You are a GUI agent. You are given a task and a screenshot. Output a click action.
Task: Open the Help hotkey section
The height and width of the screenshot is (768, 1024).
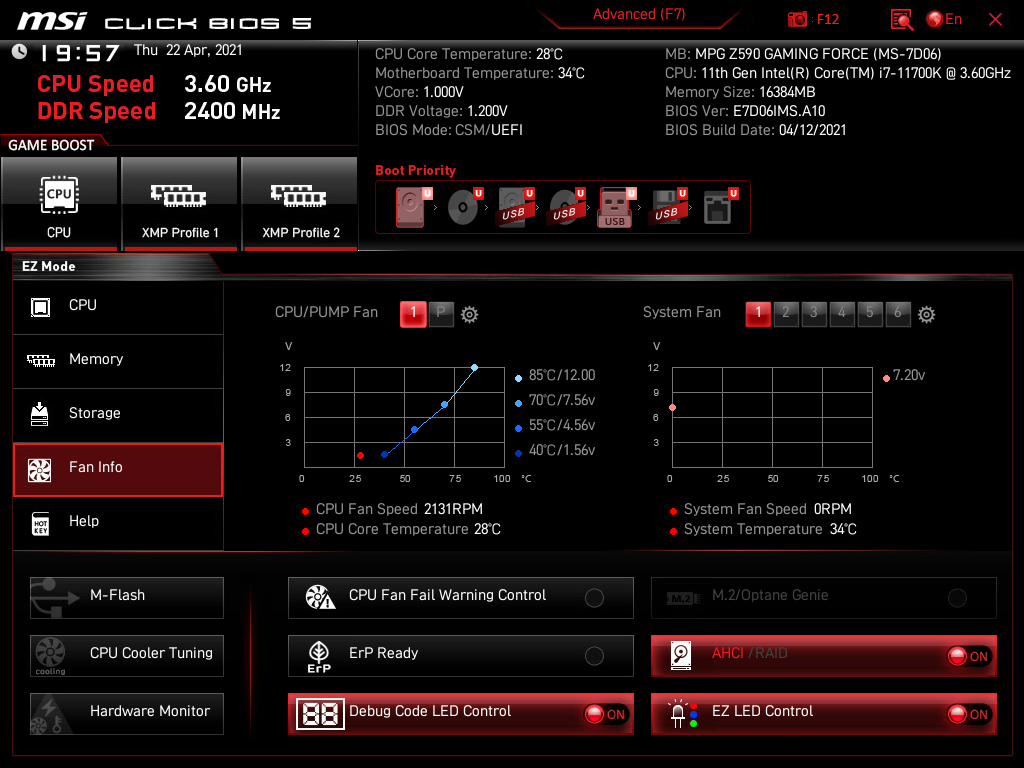118,523
